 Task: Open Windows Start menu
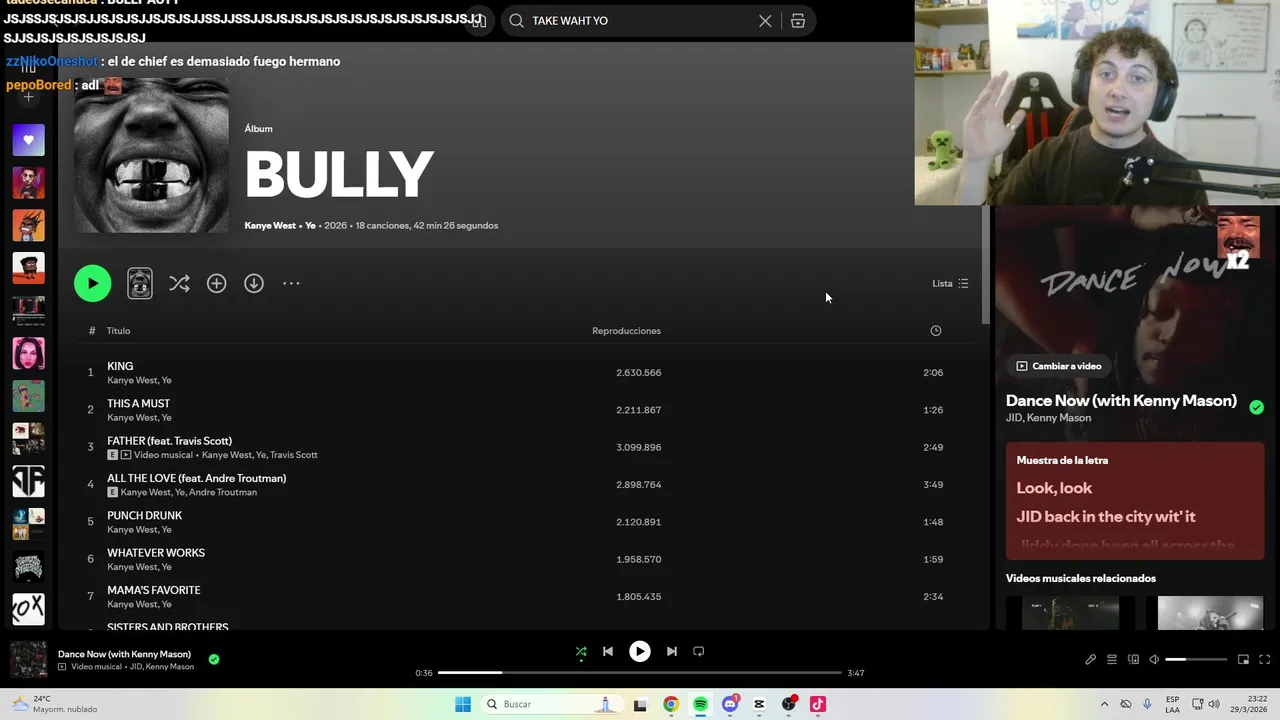(463, 704)
